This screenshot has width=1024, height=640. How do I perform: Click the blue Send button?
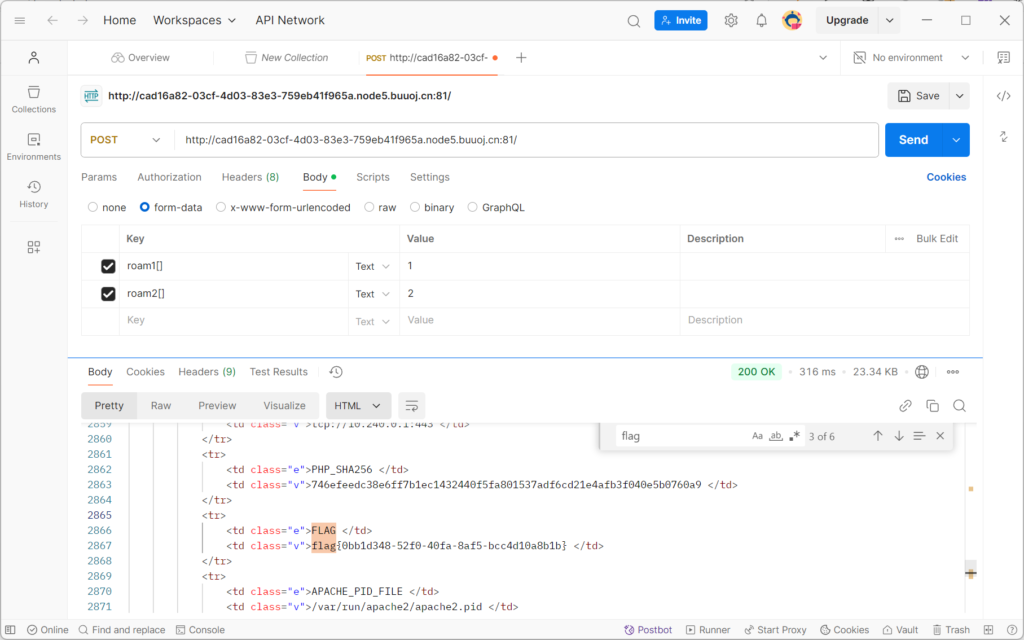click(x=913, y=140)
